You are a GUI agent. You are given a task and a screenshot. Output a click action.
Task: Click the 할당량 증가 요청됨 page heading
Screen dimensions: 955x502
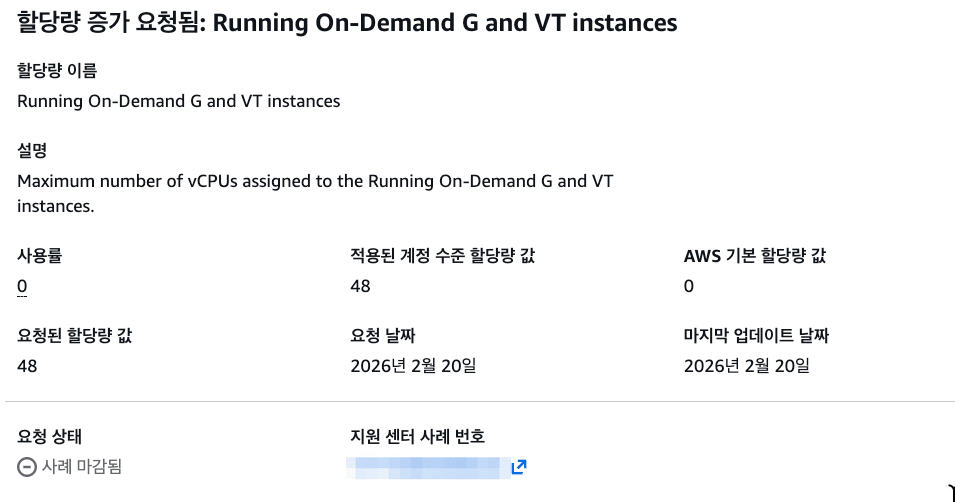tap(347, 22)
